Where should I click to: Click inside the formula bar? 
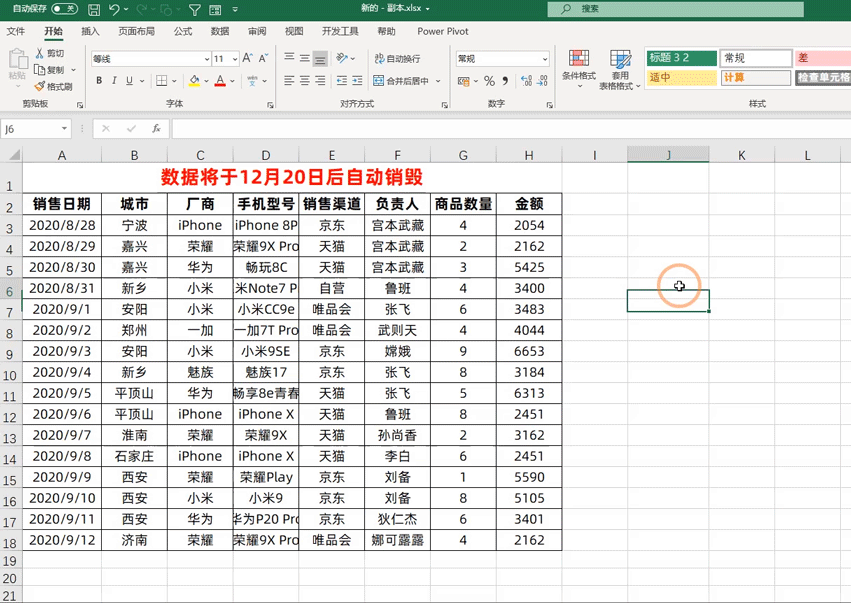(x=510, y=129)
